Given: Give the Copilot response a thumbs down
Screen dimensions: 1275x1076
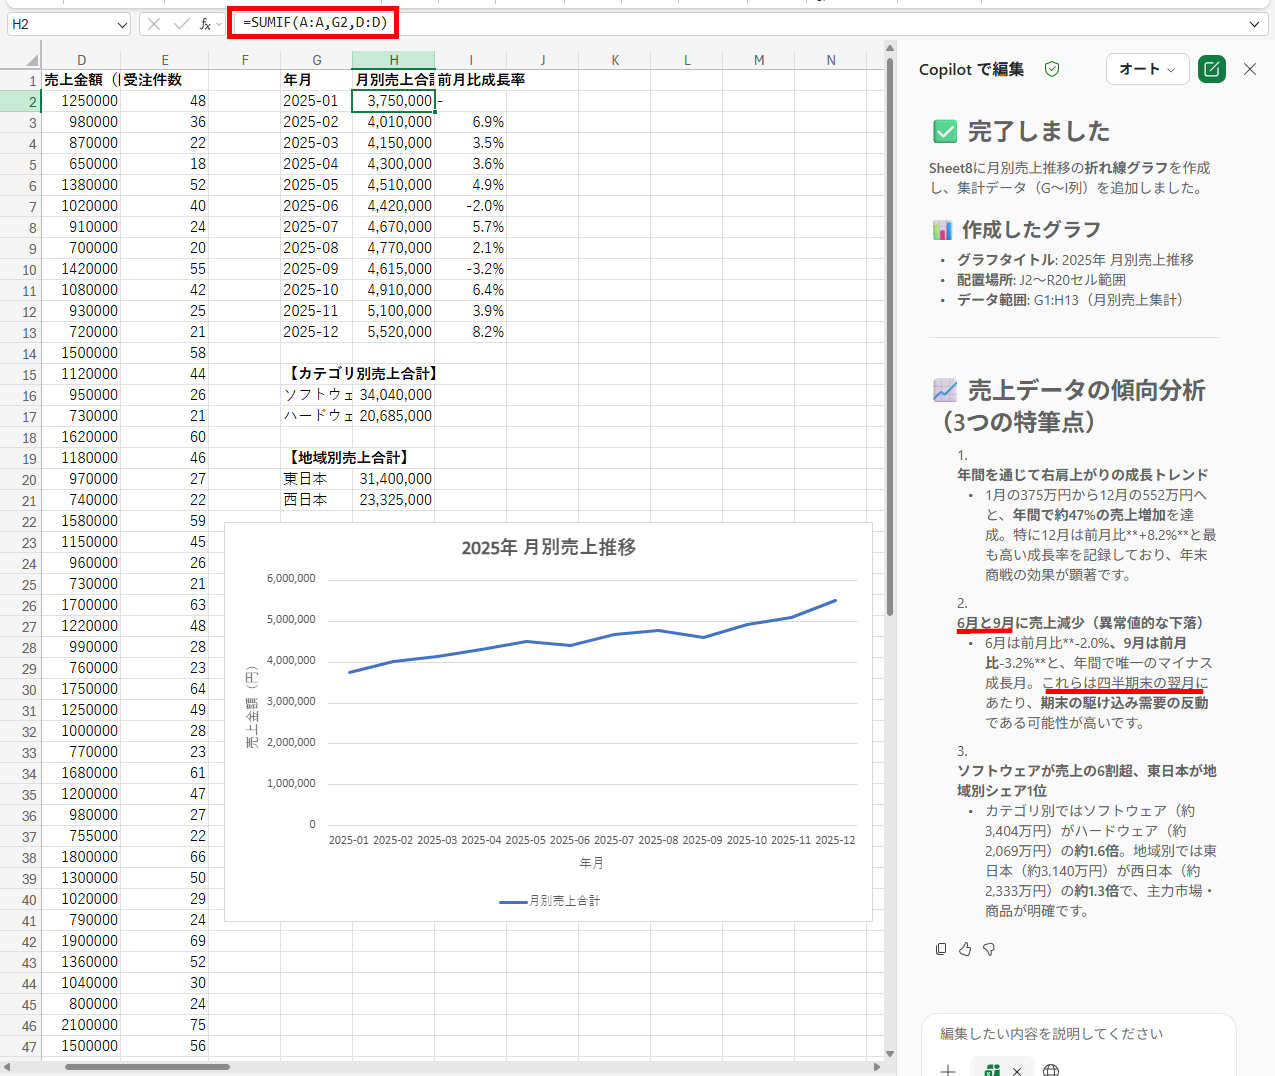Looking at the screenshot, I should point(989,949).
